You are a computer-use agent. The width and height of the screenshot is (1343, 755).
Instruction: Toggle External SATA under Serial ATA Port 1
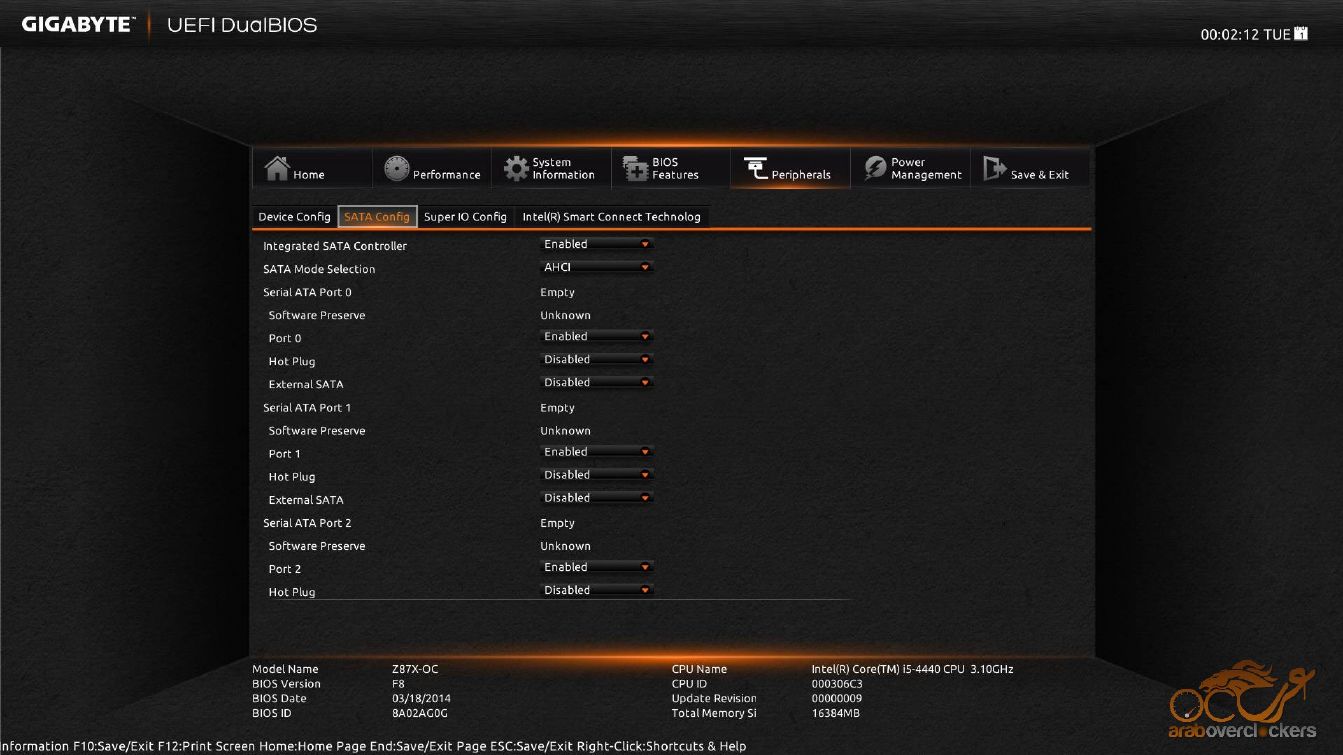click(597, 498)
